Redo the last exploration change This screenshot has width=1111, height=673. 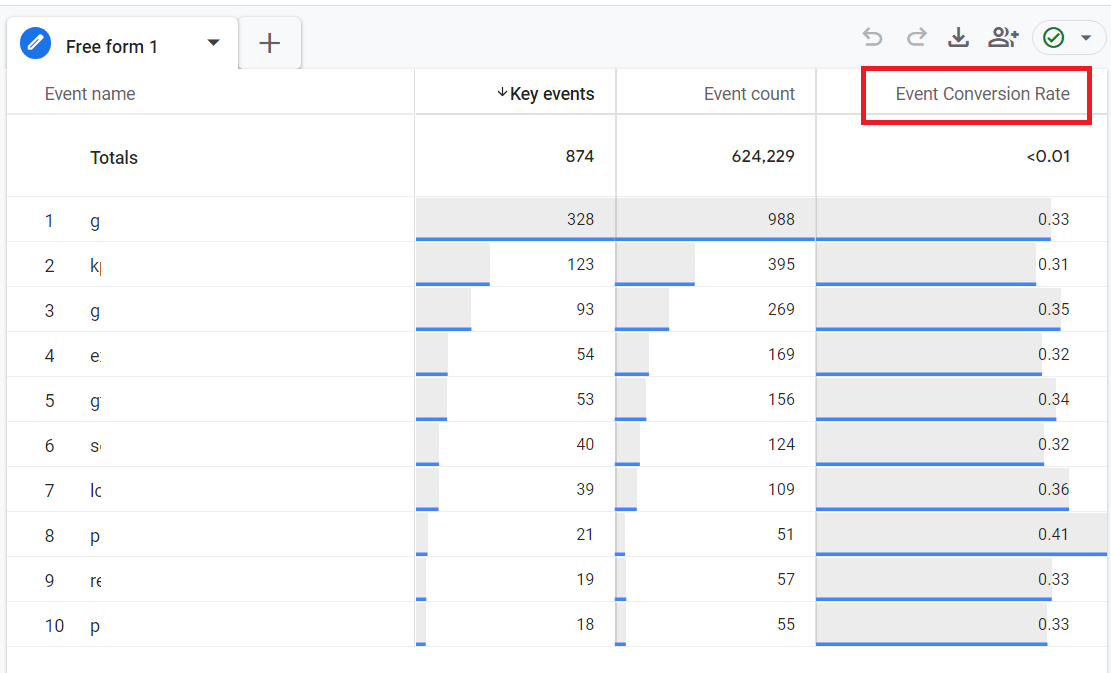click(916, 37)
